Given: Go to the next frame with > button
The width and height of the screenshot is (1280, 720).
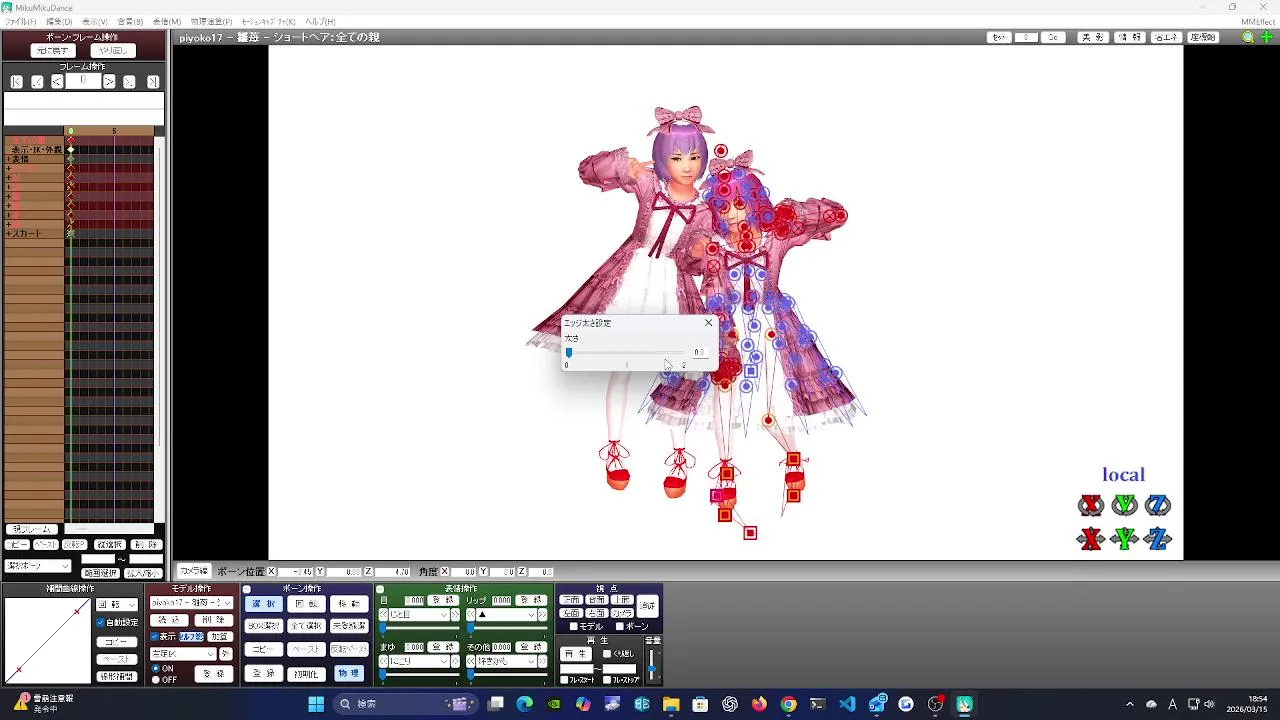Looking at the screenshot, I should (109, 82).
